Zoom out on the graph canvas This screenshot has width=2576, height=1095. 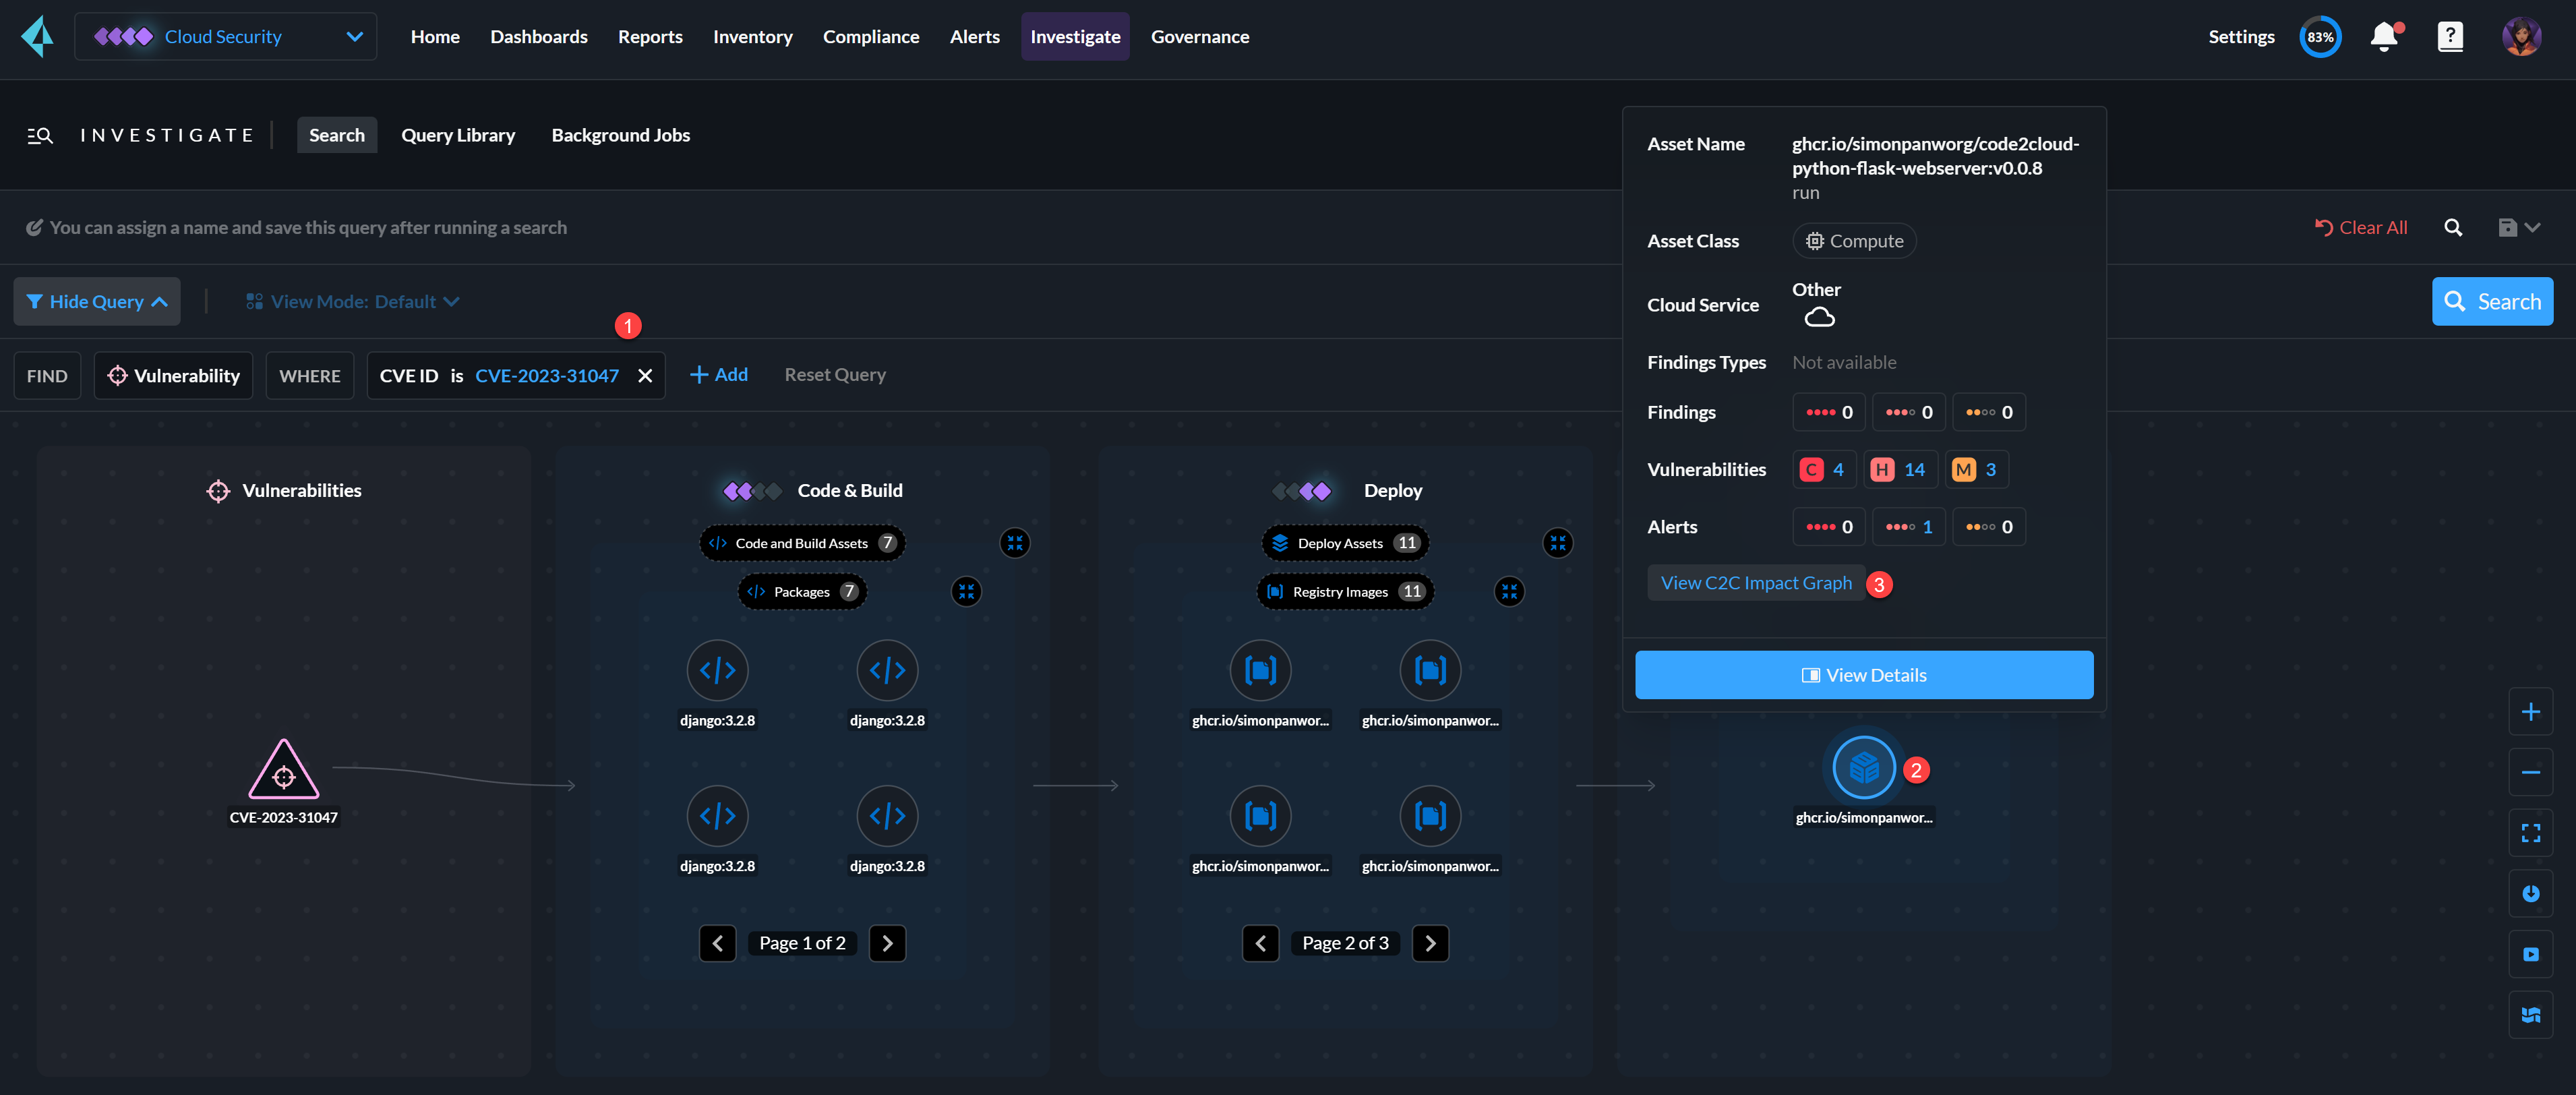click(2530, 772)
